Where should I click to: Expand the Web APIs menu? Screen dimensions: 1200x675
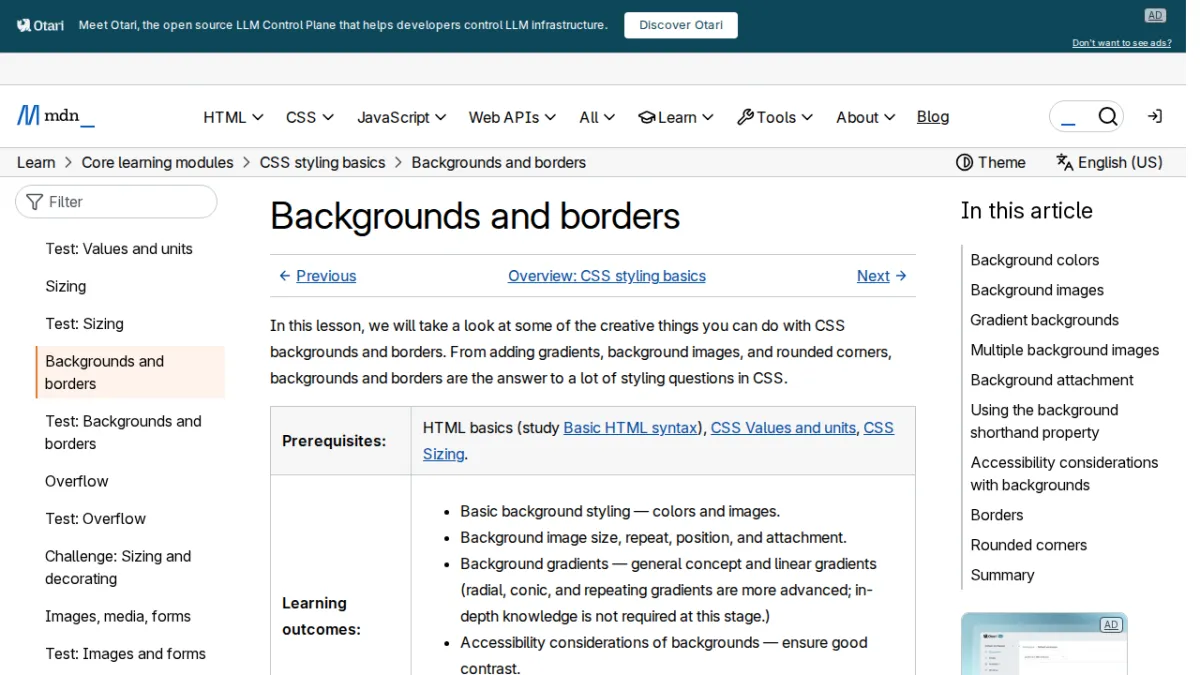point(513,117)
